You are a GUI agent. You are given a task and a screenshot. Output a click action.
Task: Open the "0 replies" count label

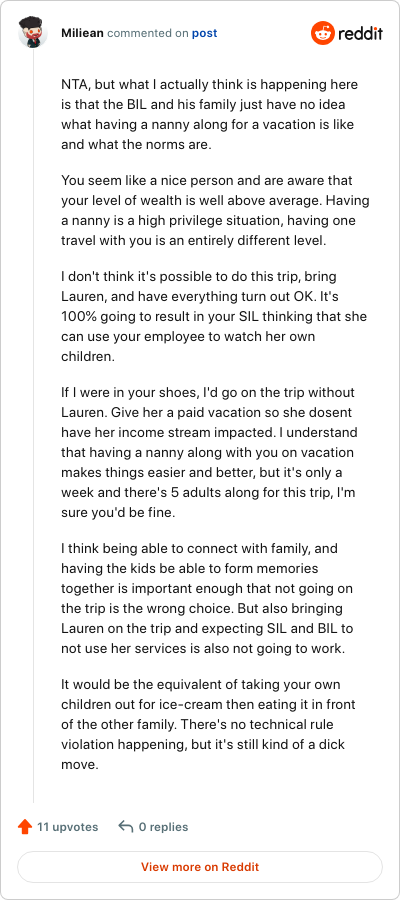[164, 827]
